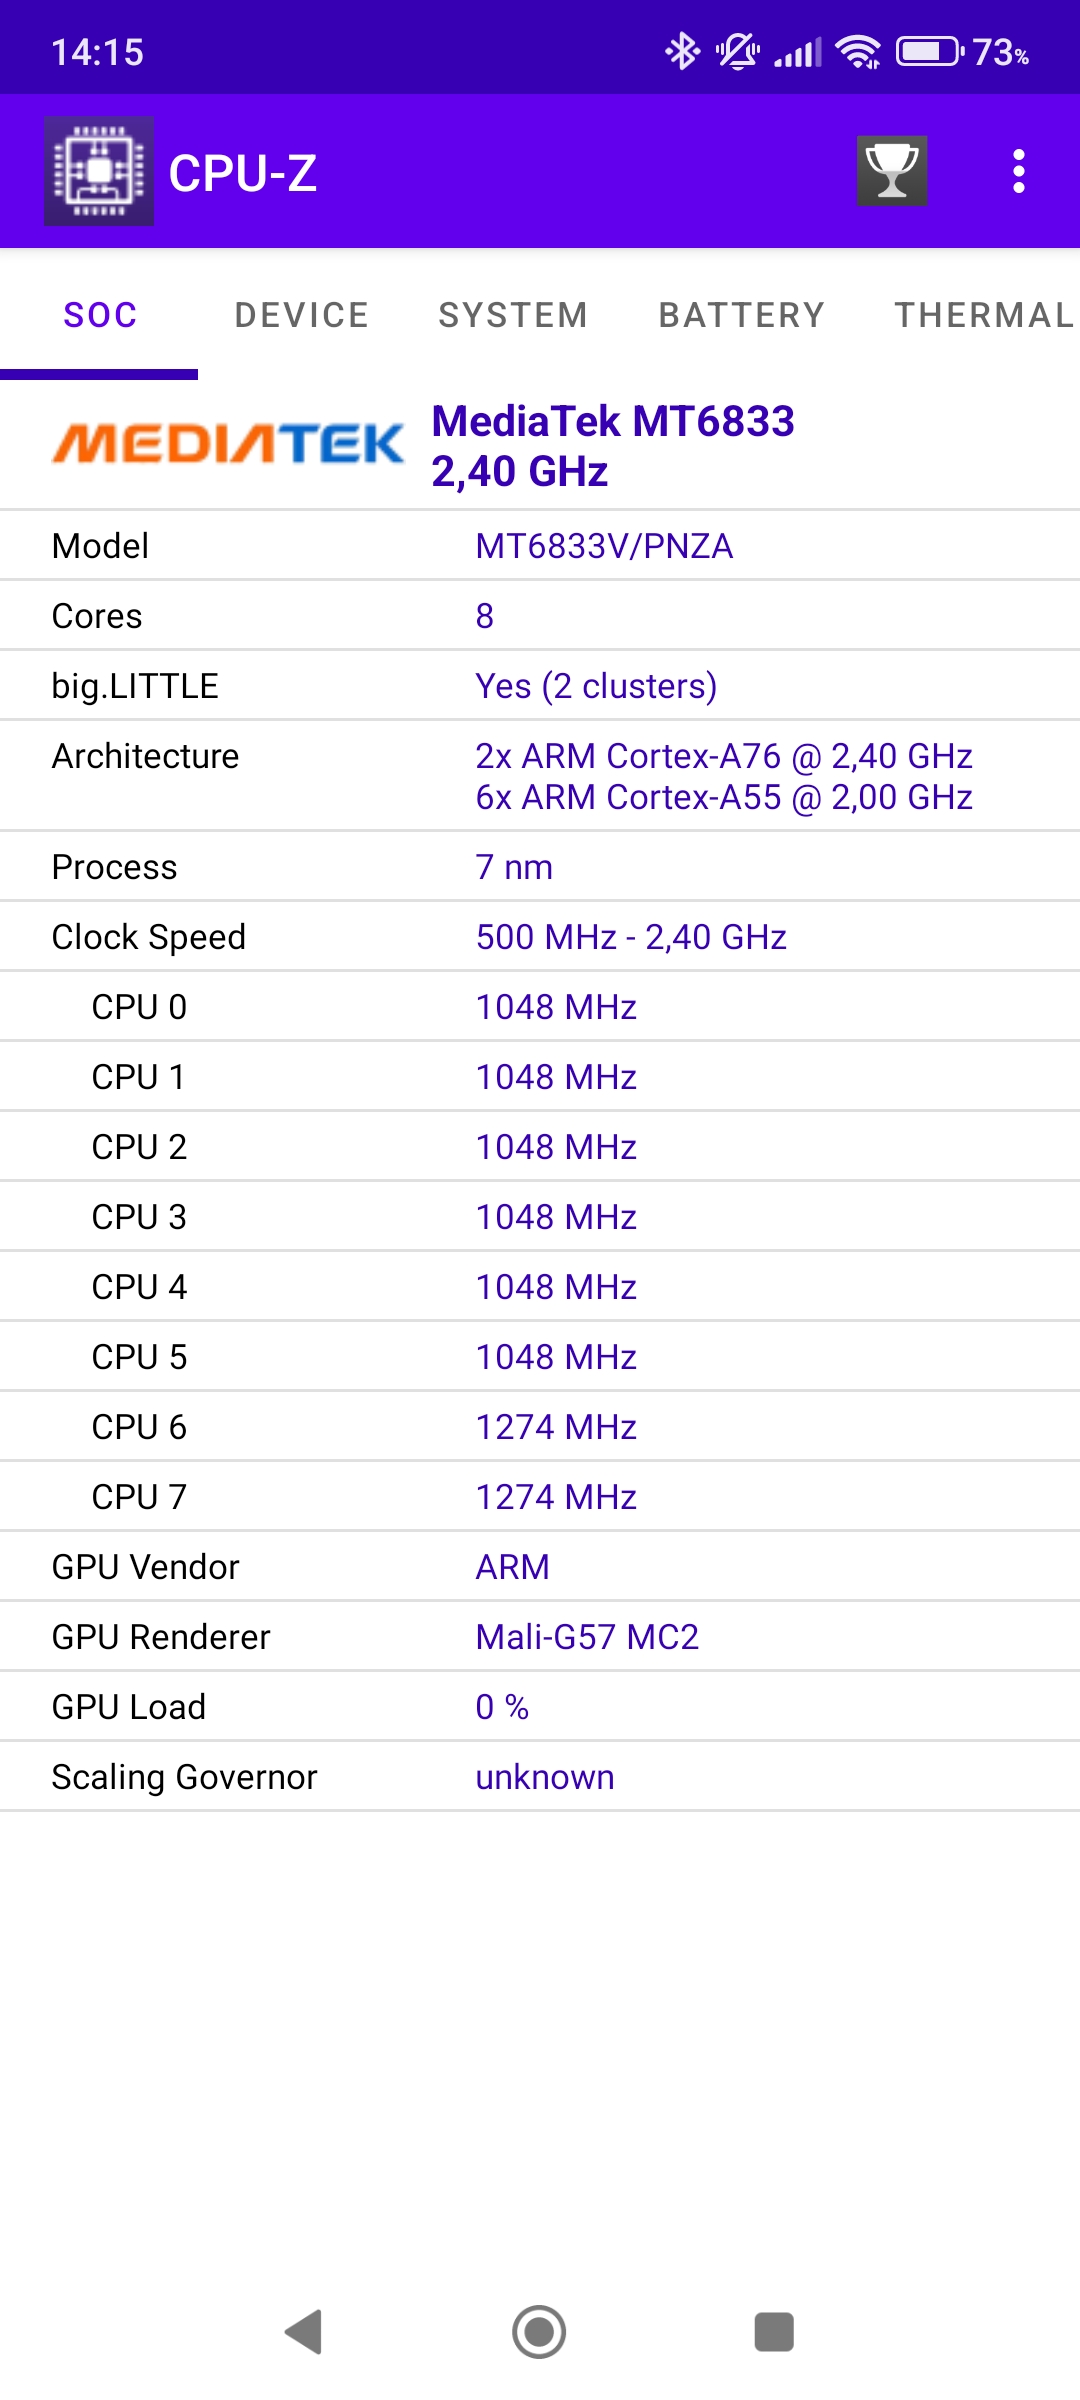Tap the trophy benchmark icon
Screen dimensions: 1080x2400
pyautogui.click(x=891, y=171)
